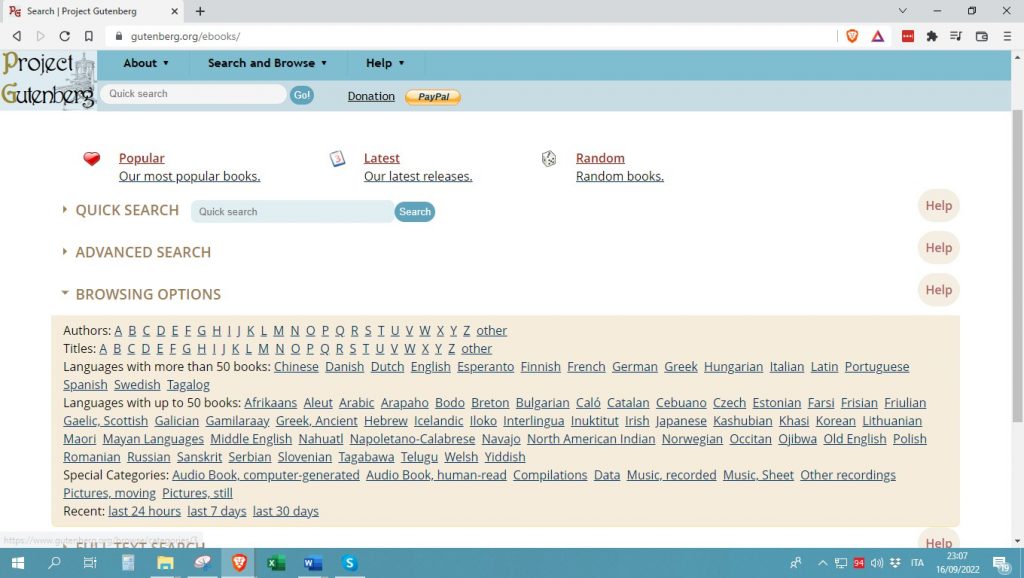Expand the QUICK SEARCH section
This screenshot has height=578, width=1024.
[126, 210]
